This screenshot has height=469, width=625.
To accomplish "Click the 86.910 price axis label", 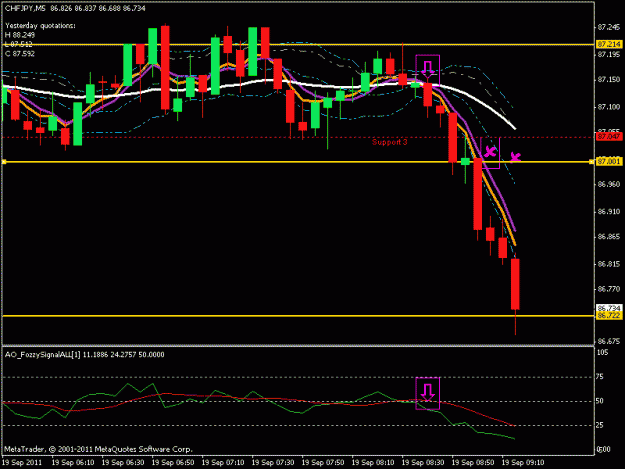I will coord(609,211).
